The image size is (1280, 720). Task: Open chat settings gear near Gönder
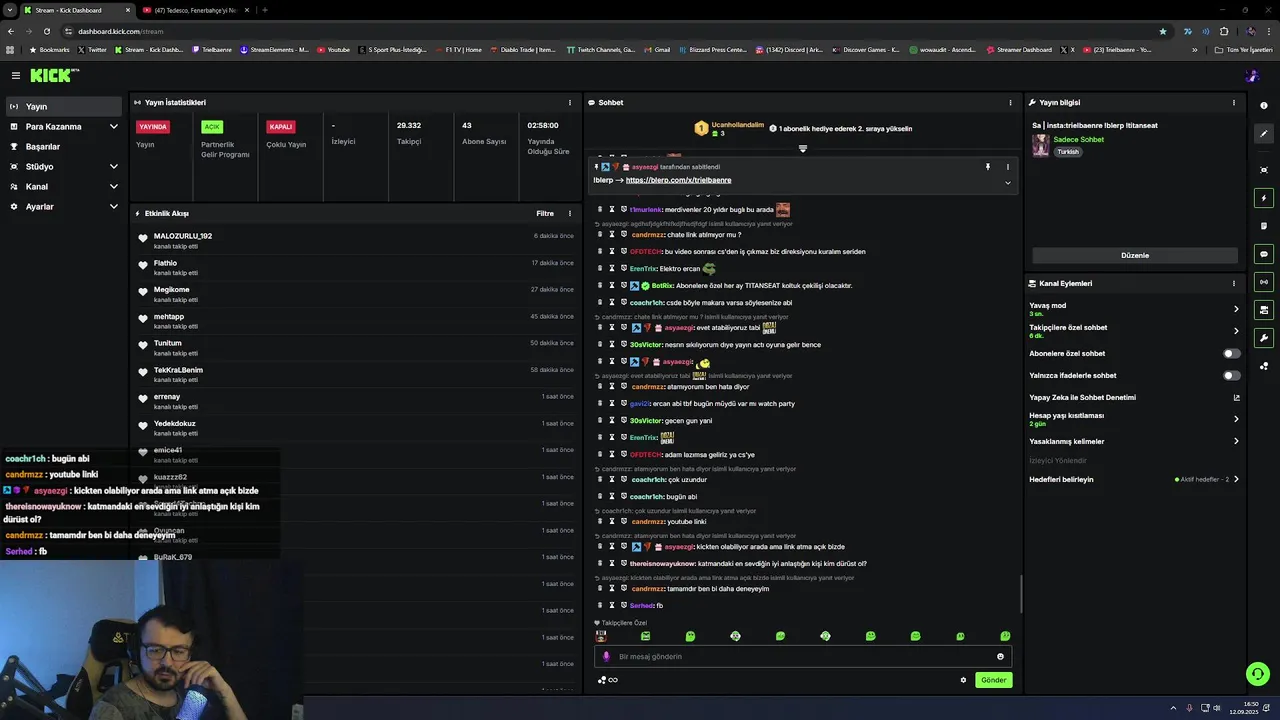point(963,680)
